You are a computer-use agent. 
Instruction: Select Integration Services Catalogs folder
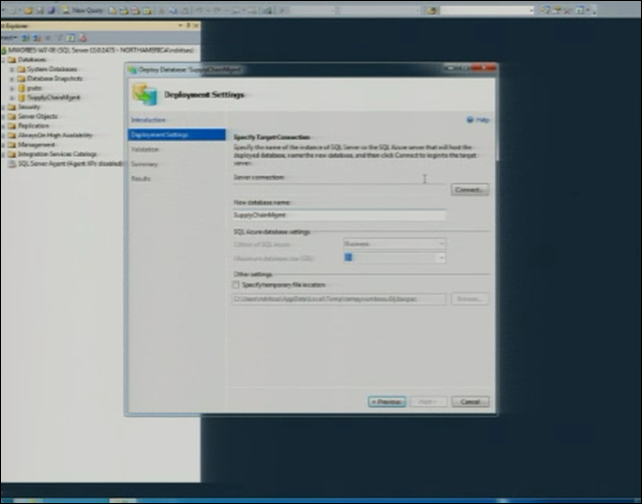pos(52,154)
